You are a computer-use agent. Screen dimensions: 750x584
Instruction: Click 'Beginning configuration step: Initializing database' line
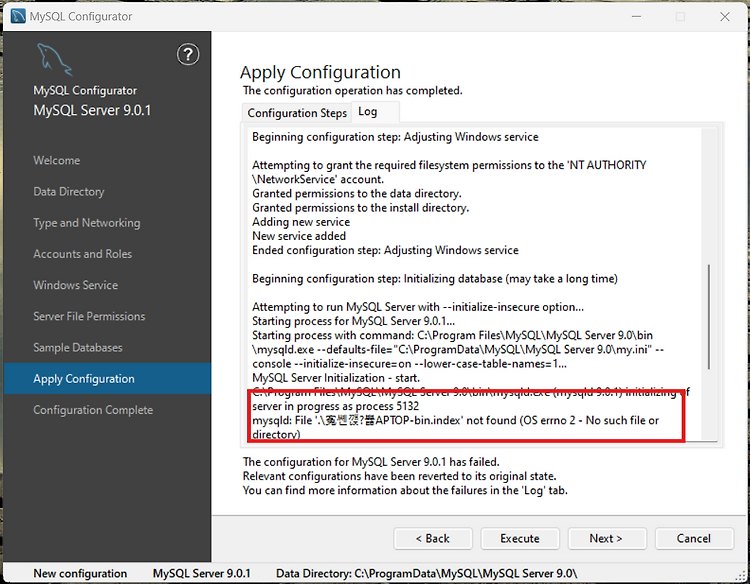[x=435, y=278]
